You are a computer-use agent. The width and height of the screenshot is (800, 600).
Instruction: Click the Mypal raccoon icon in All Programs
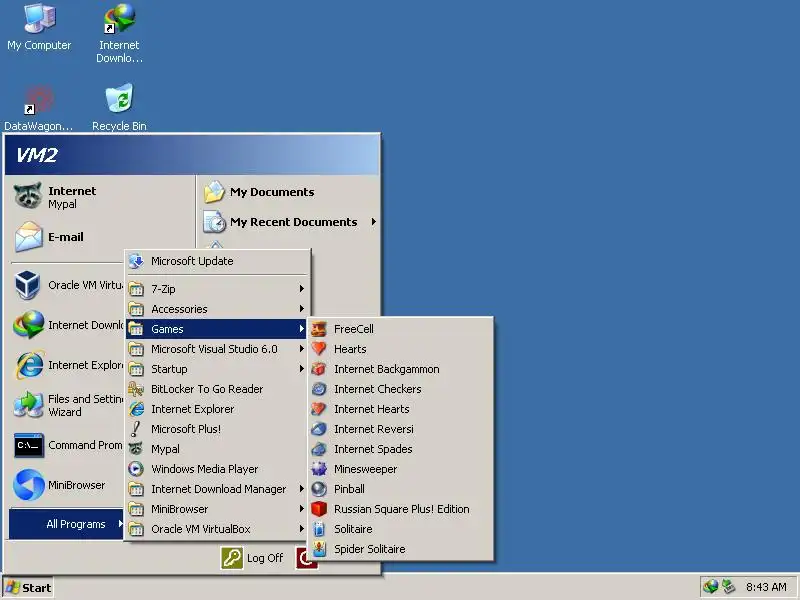pos(136,449)
